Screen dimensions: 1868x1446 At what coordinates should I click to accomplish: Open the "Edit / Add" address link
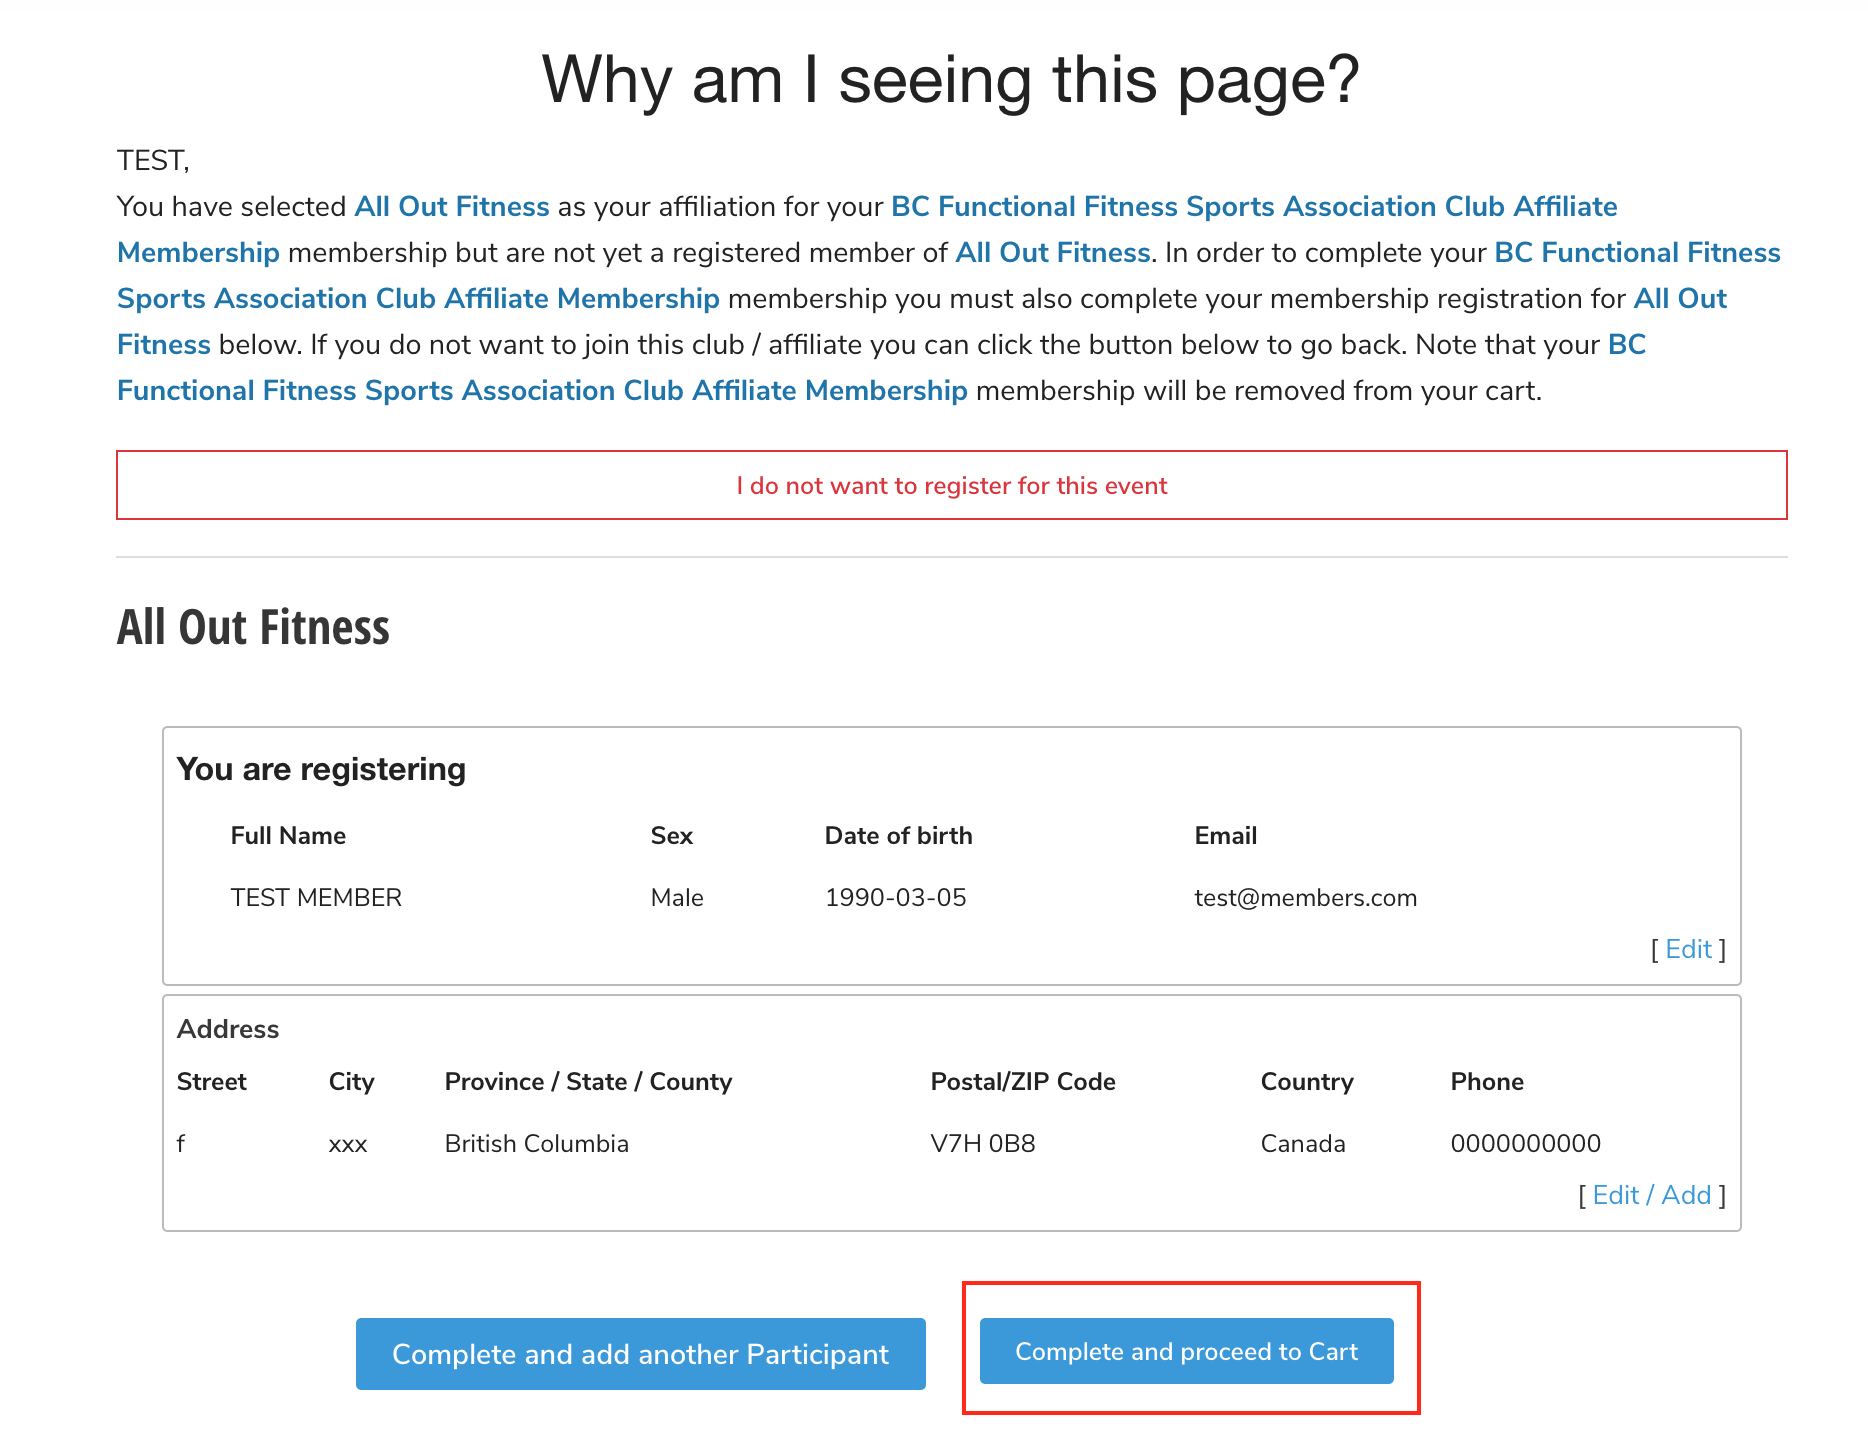click(x=1652, y=1195)
